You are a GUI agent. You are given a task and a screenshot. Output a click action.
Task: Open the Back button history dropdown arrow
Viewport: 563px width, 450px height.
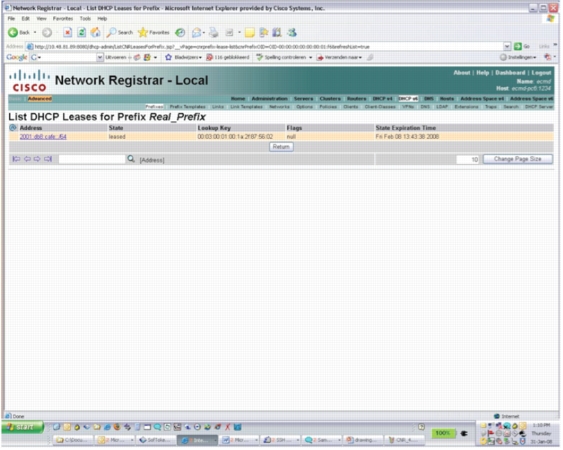coord(35,33)
